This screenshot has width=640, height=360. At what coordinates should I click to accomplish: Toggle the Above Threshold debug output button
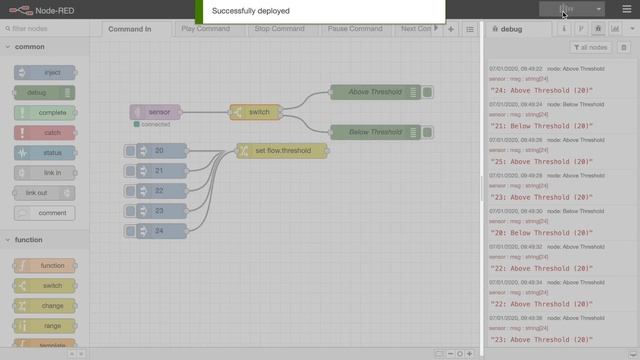tap(427, 92)
